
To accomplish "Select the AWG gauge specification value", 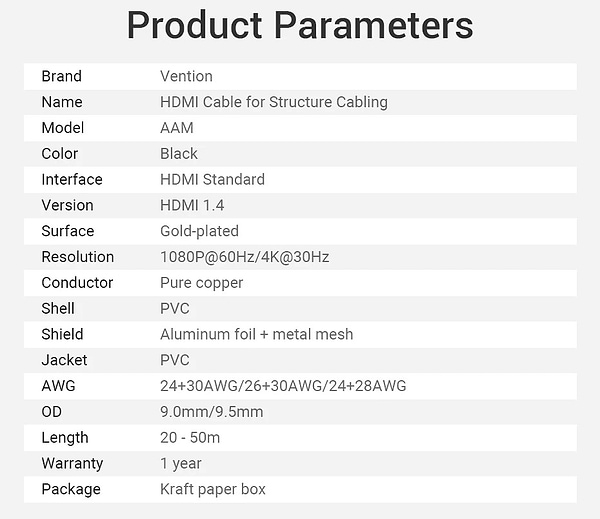I will [283, 386].
